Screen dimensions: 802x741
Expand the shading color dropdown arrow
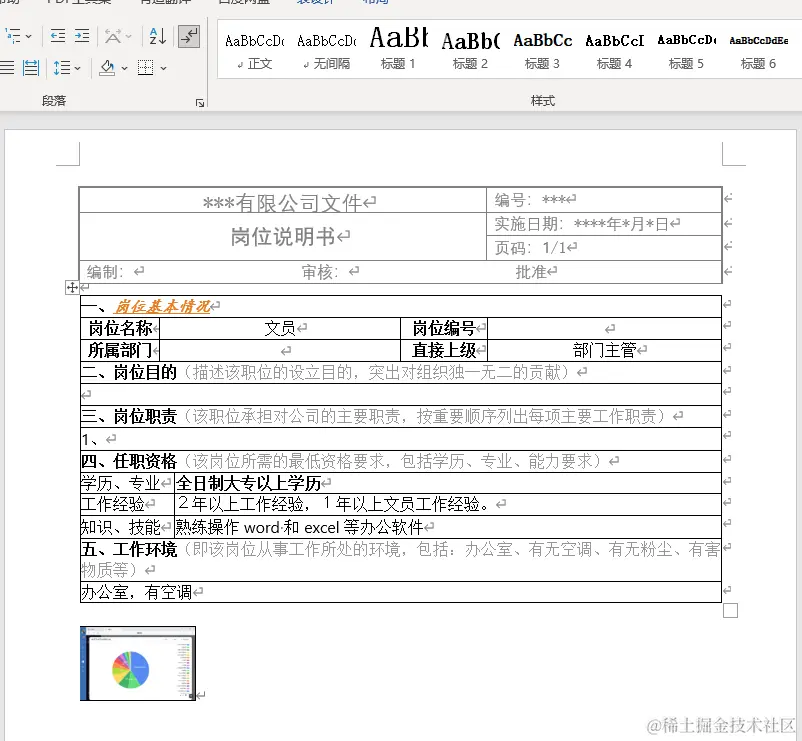point(124,68)
